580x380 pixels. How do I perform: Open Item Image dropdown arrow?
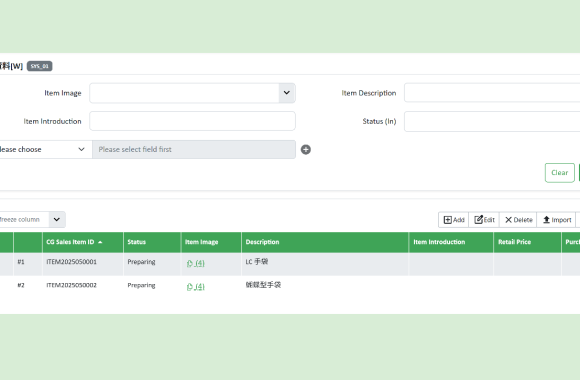[287, 93]
